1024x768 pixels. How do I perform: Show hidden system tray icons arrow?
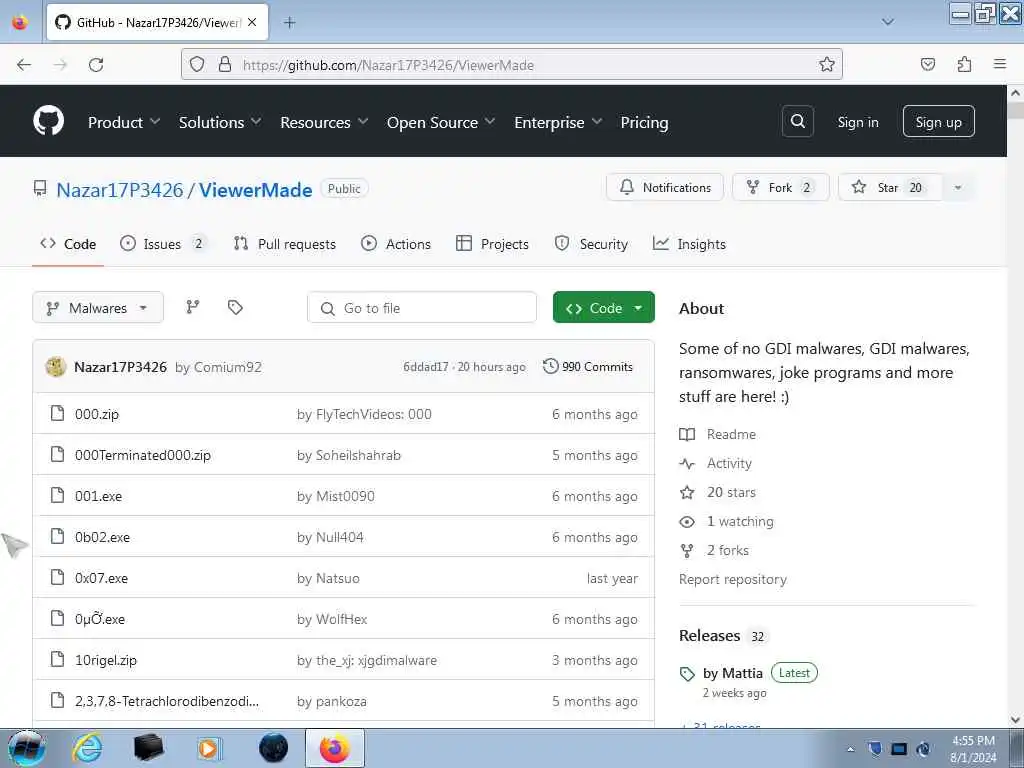point(850,749)
